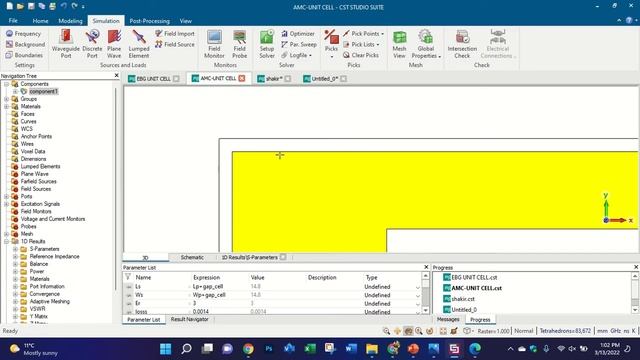The height and width of the screenshot is (360, 640).
Task: Open Setup Solver
Action: coord(267,44)
